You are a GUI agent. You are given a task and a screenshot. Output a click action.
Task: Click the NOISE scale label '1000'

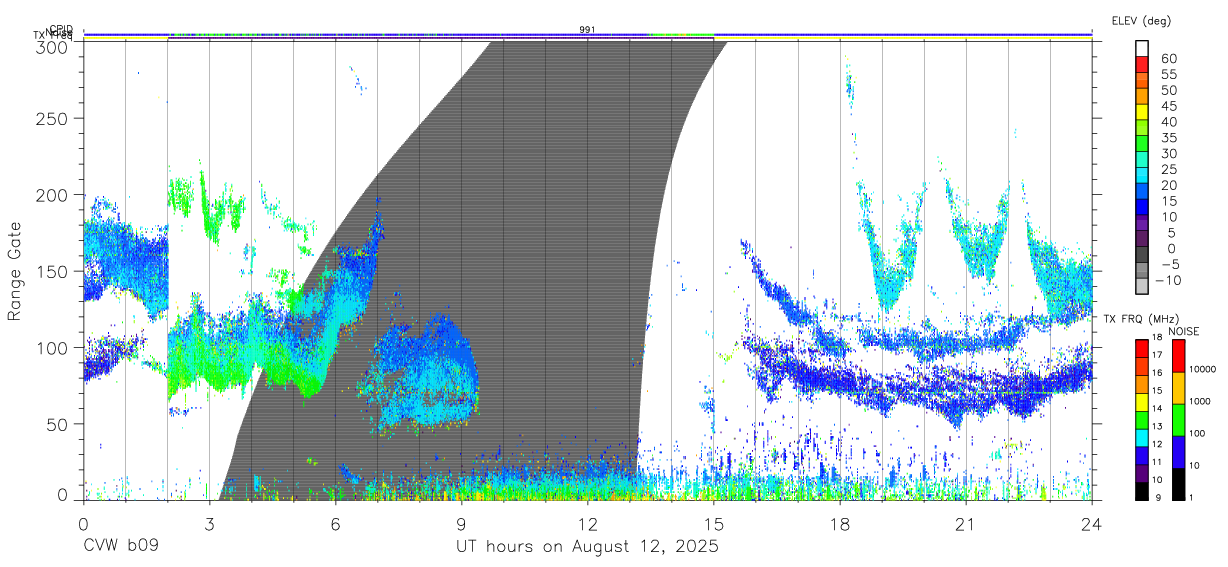[1201, 401]
